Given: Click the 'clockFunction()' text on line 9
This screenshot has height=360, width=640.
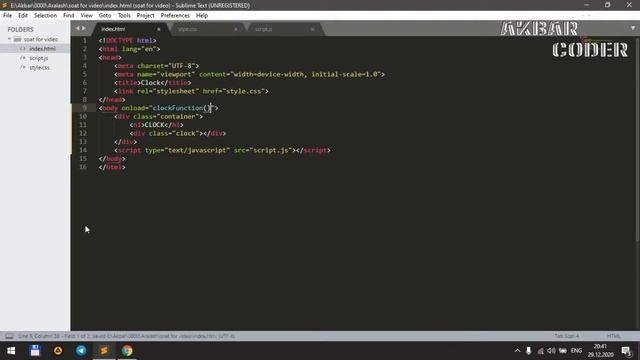Looking at the screenshot, I should click(182, 108).
